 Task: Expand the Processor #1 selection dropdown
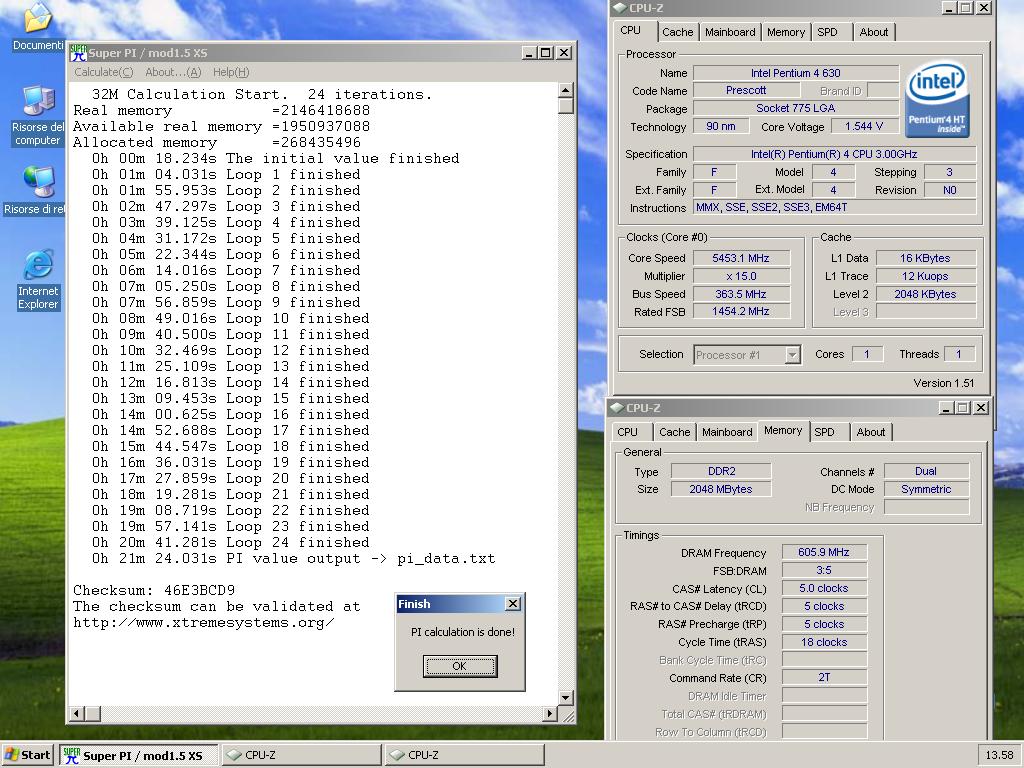point(792,355)
